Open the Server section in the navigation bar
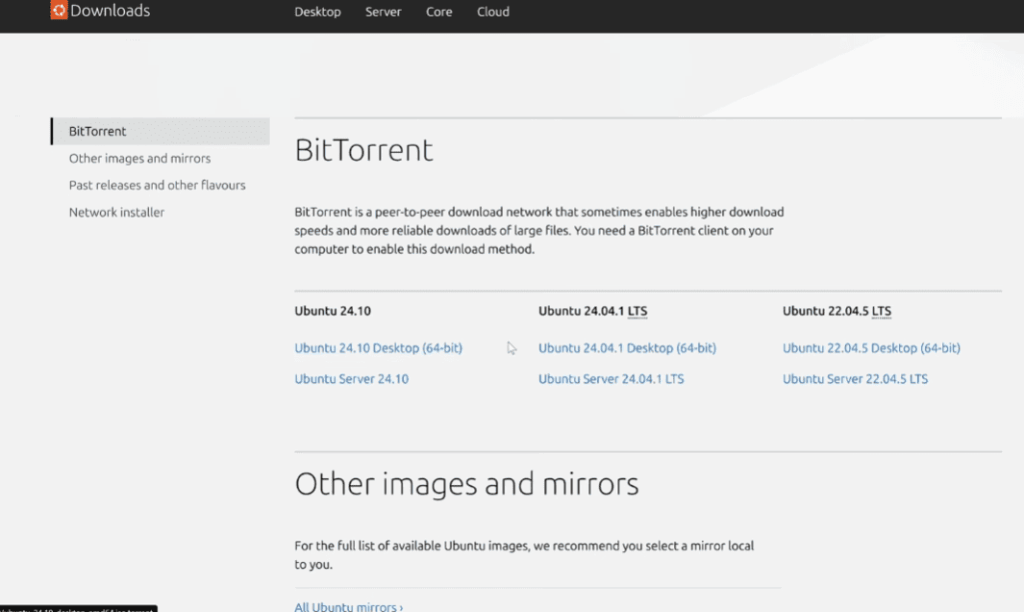 (x=383, y=12)
